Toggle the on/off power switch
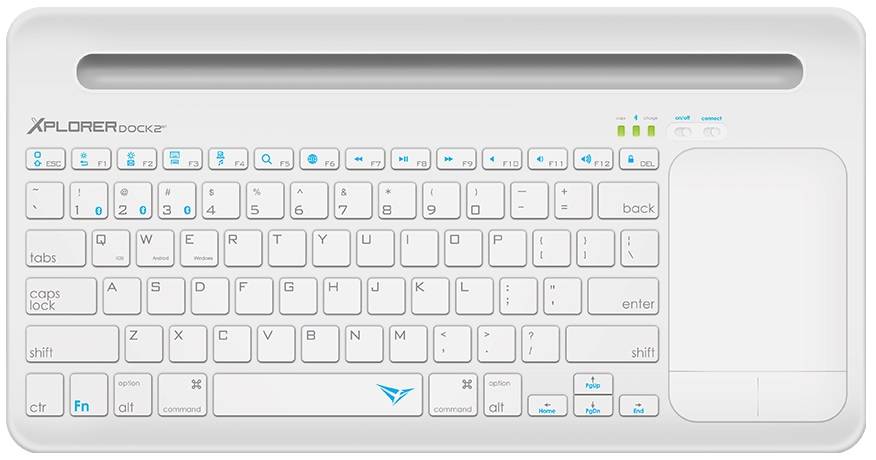 (683, 132)
